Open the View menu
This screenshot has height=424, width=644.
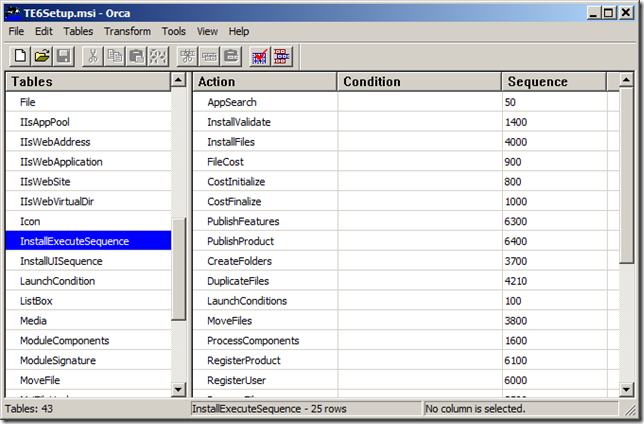pyautogui.click(x=207, y=31)
